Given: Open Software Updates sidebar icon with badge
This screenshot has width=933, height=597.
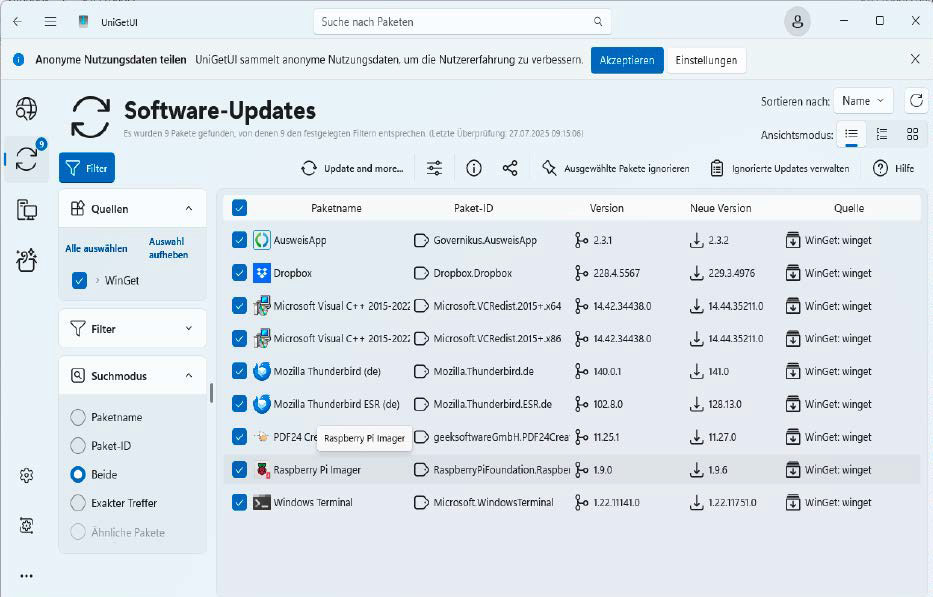Looking at the screenshot, I should (26, 158).
